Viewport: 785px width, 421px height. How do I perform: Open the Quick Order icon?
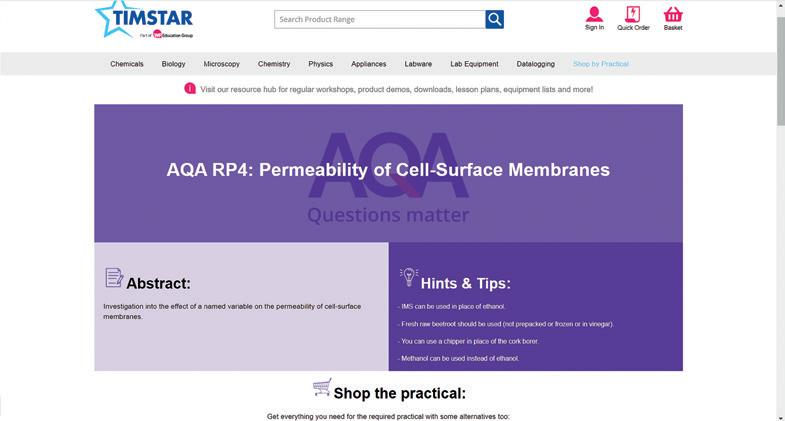633,14
